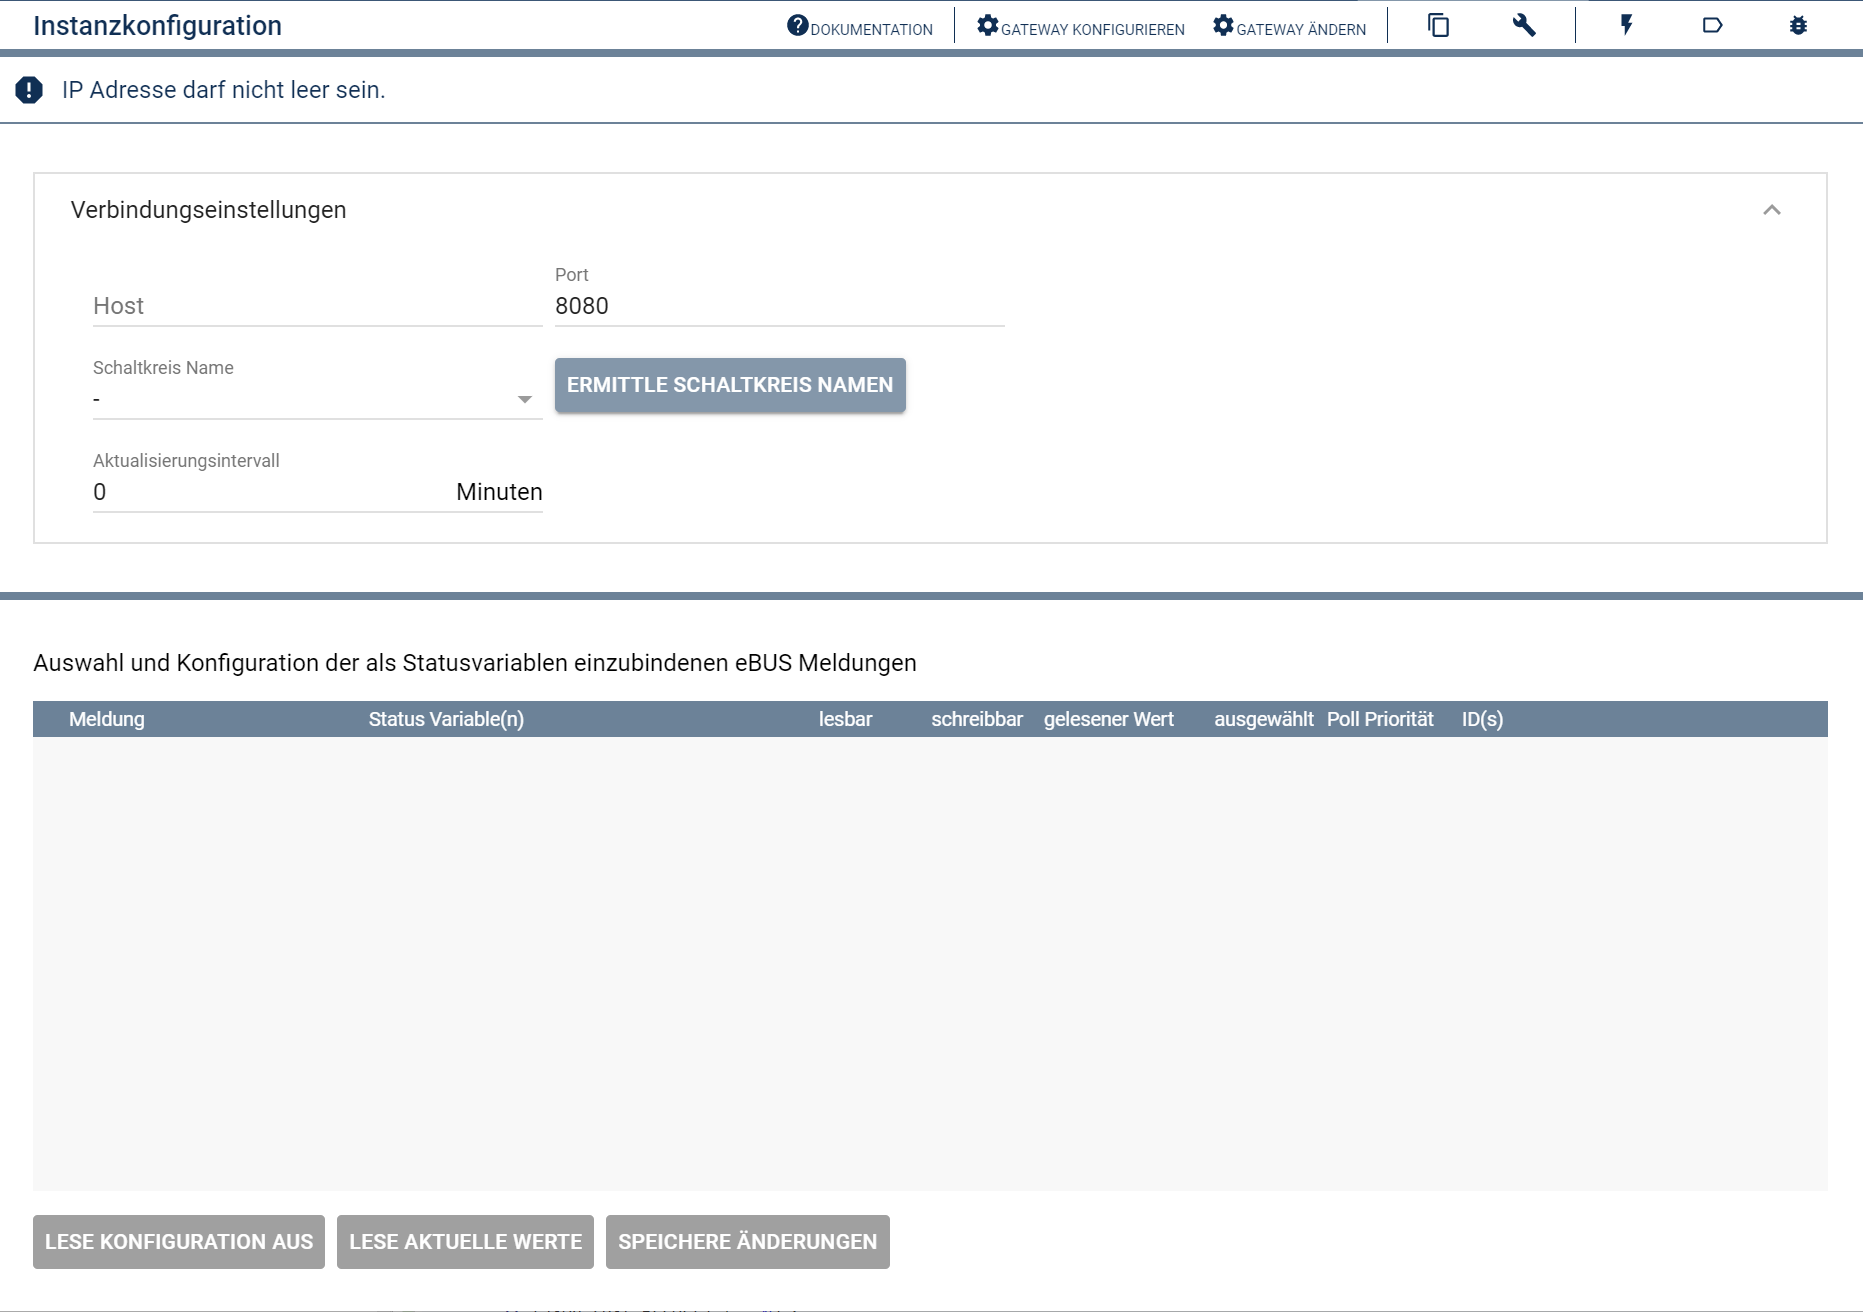Click the exclamation warning icon
1863x1312 pixels.
click(29, 90)
